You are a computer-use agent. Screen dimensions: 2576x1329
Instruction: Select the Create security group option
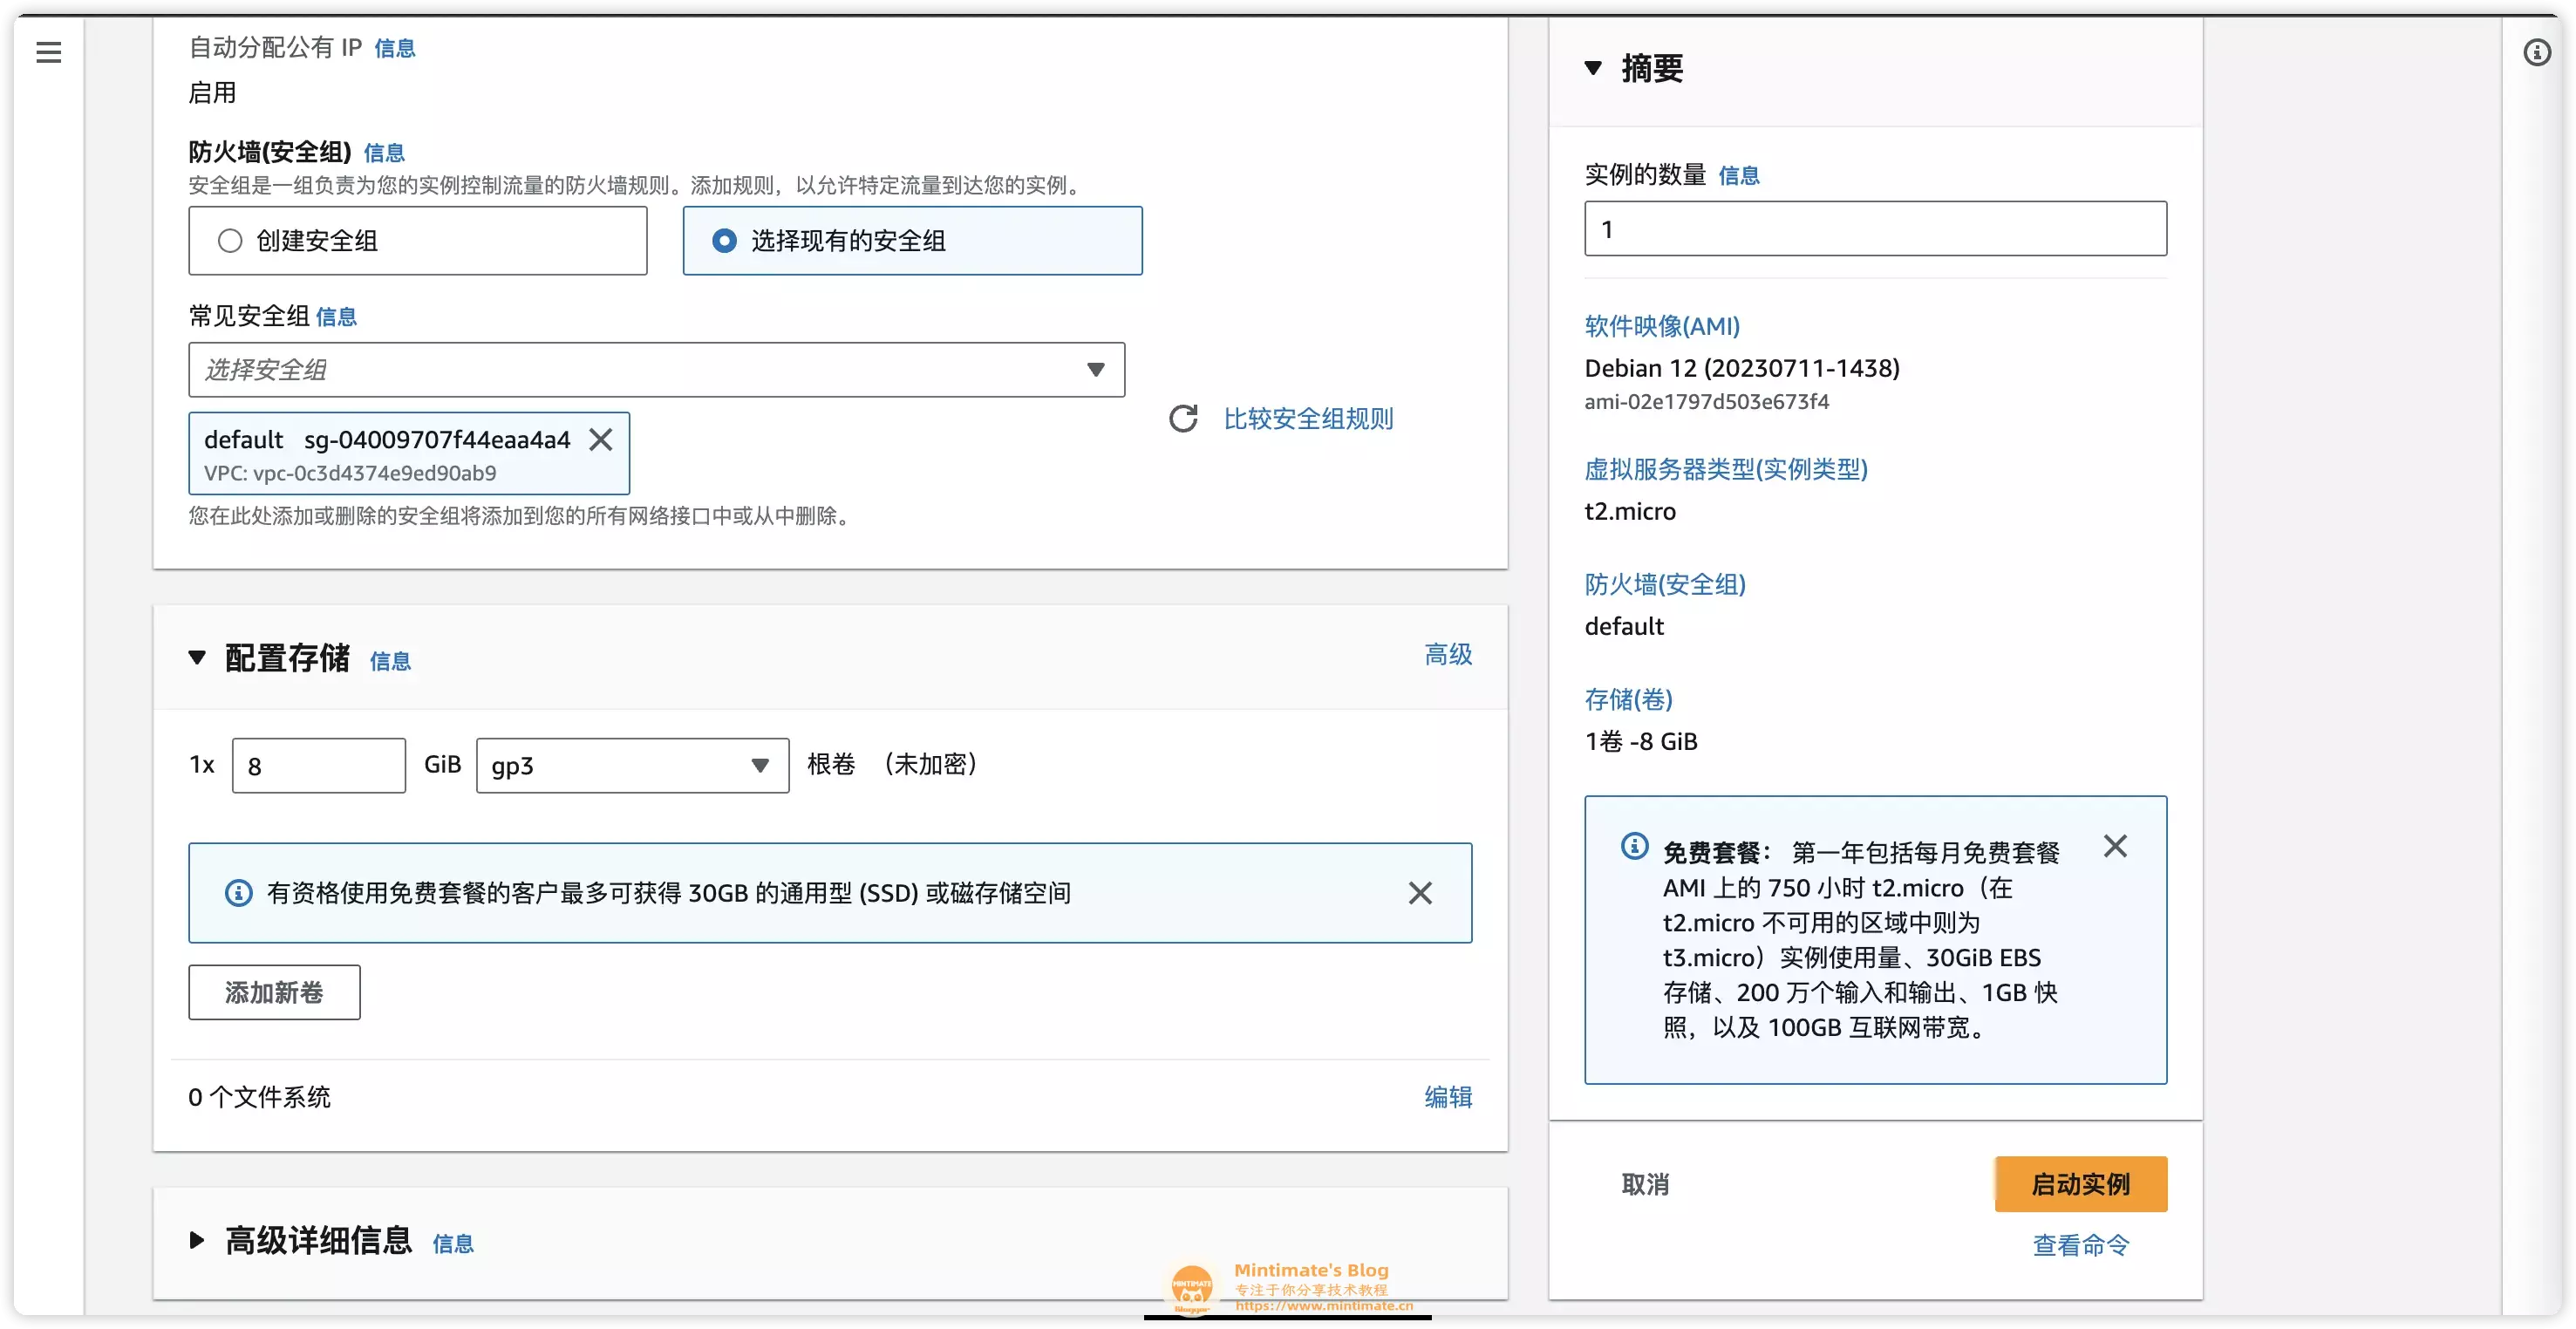(417, 240)
